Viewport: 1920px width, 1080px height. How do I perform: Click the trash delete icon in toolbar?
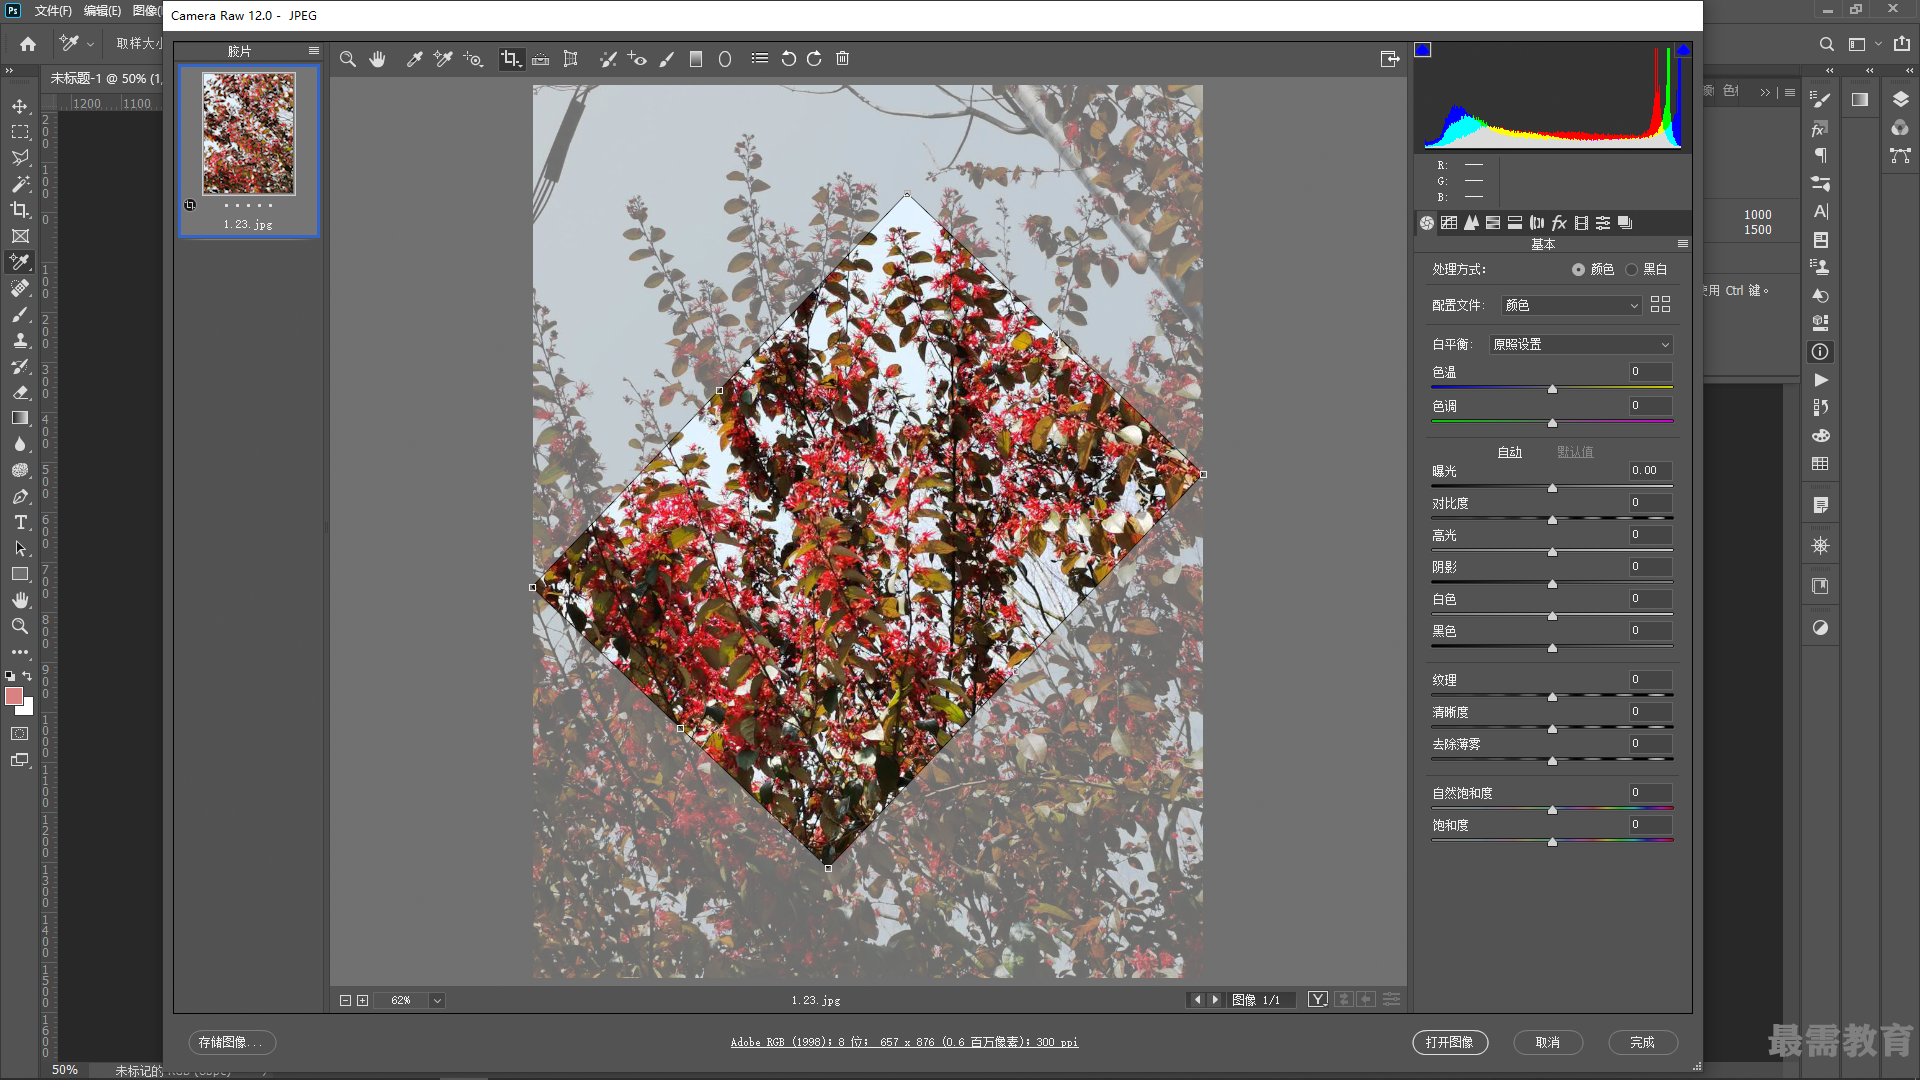click(x=843, y=59)
